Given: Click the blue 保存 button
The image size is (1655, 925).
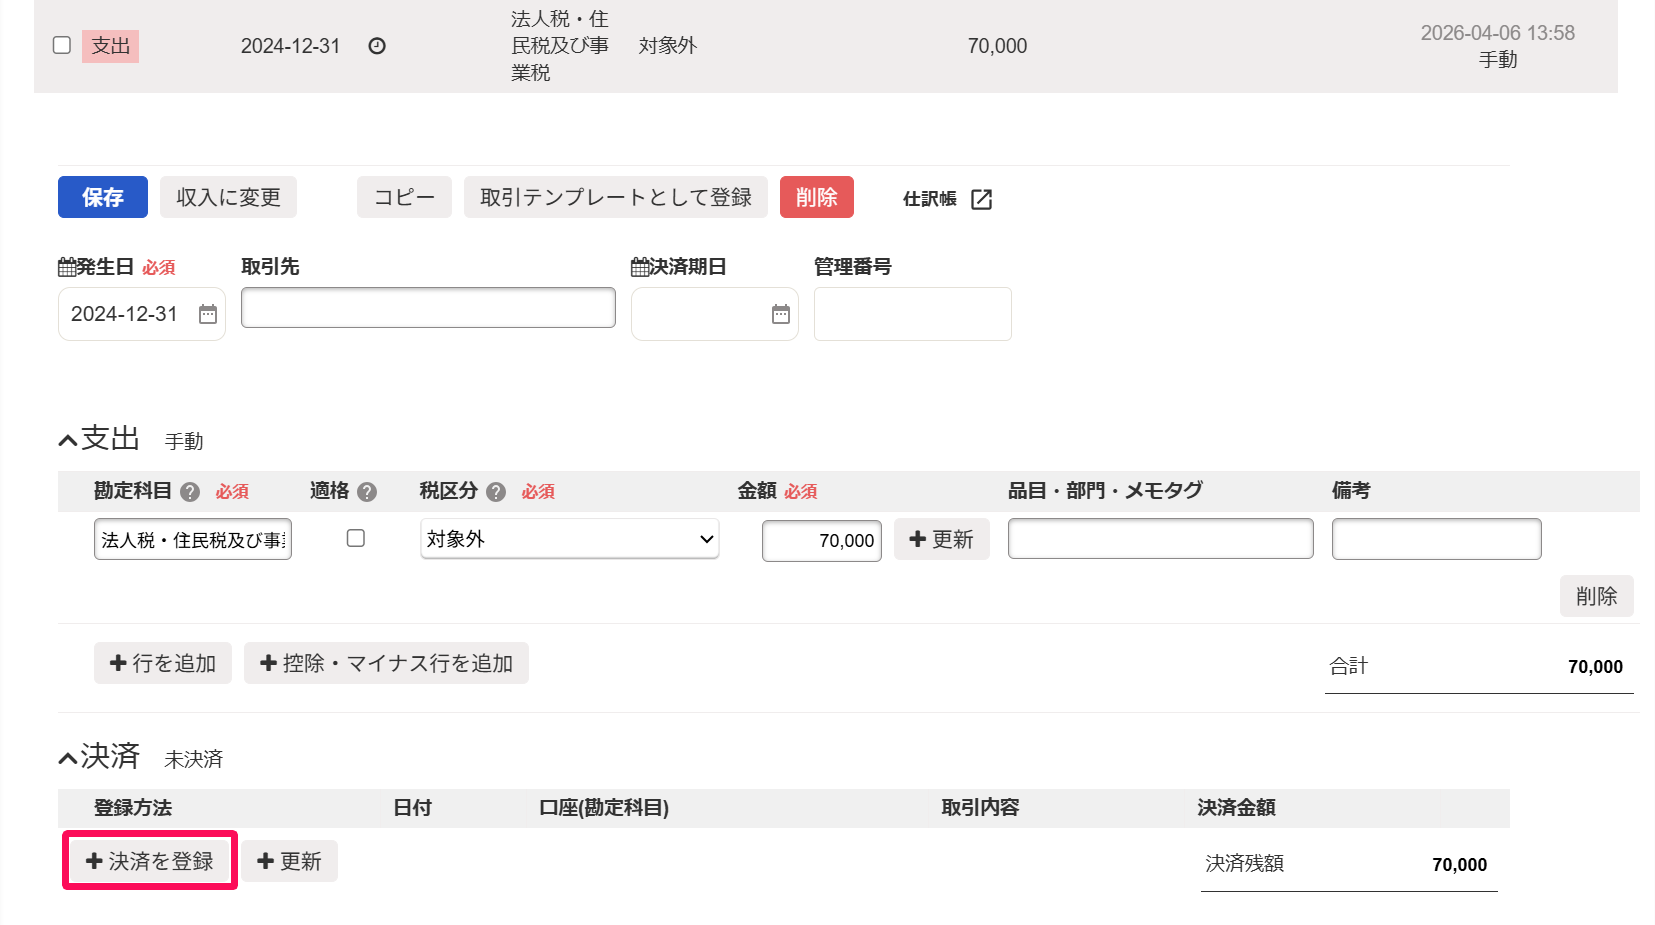Looking at the screenshot, I should (x=103, y=197).
